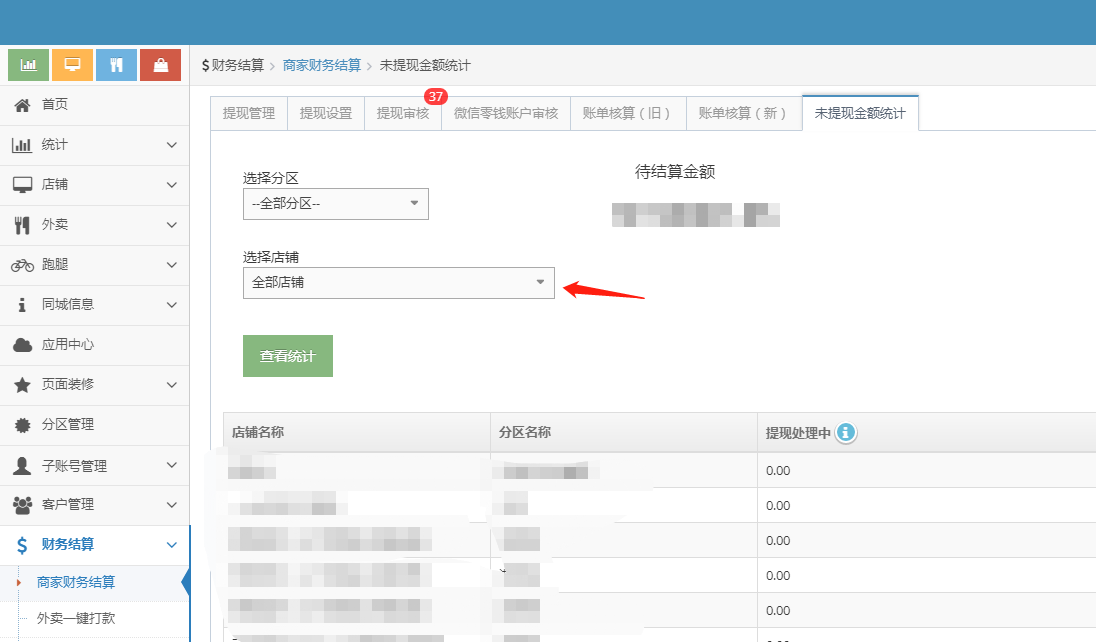This screenshot has height=642, width=1096.
Task: Click the blue takeout icon in top toolbar
Action: (116, 64)
